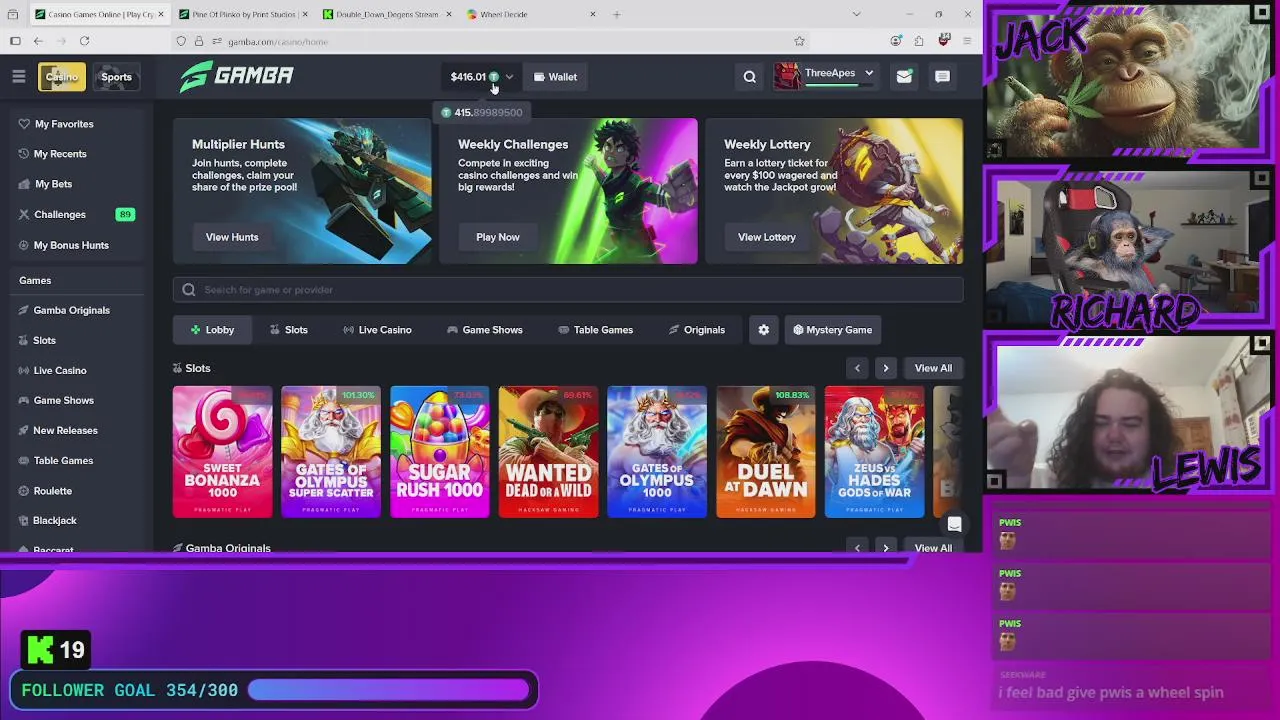This screenshot has width=1280, height=720.
Task: Switch to Wheel Decide browser tab
Action: tap(531, 14)
